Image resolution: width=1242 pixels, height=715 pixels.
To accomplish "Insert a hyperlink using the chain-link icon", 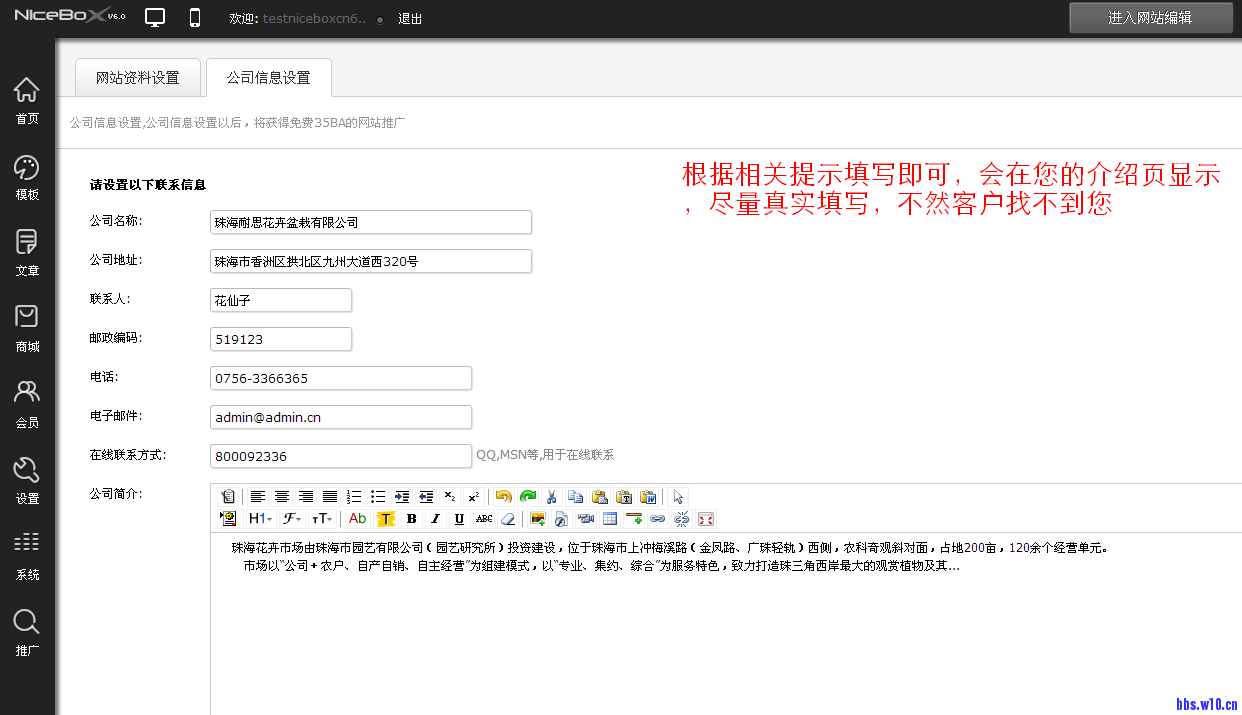I will click(657, 519).
